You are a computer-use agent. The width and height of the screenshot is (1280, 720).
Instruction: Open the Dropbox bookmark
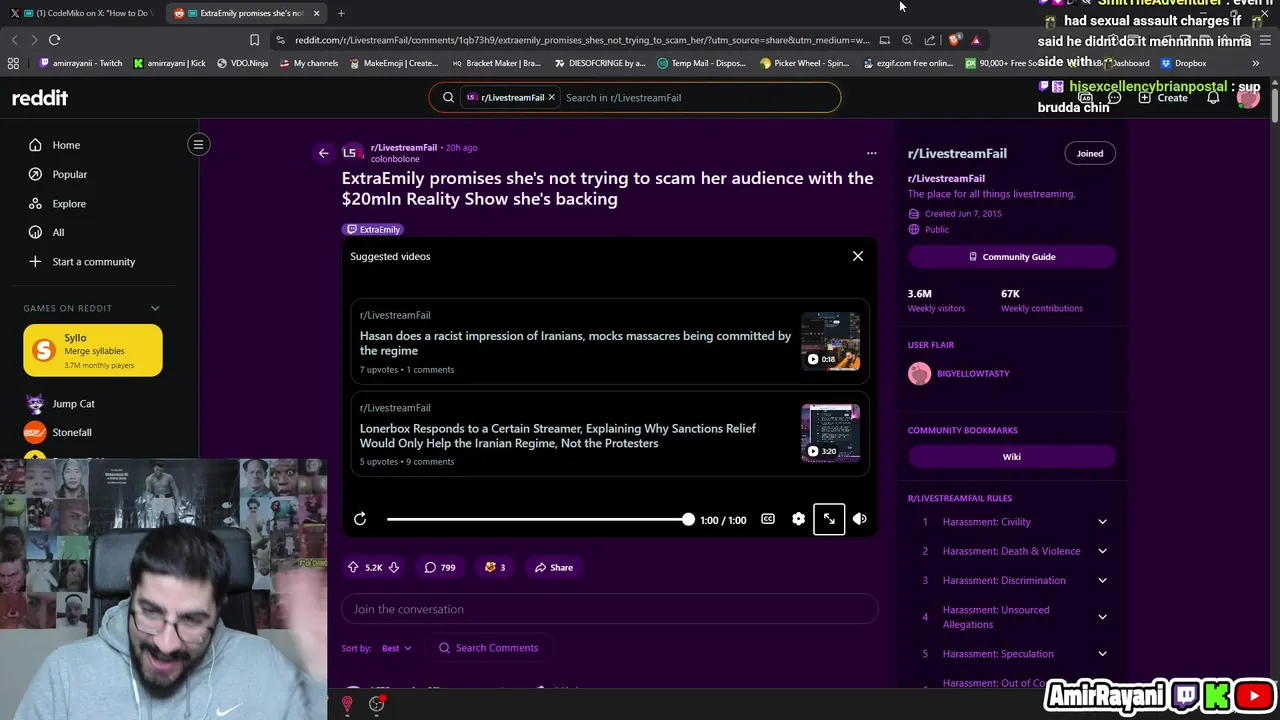[1183, 63]
